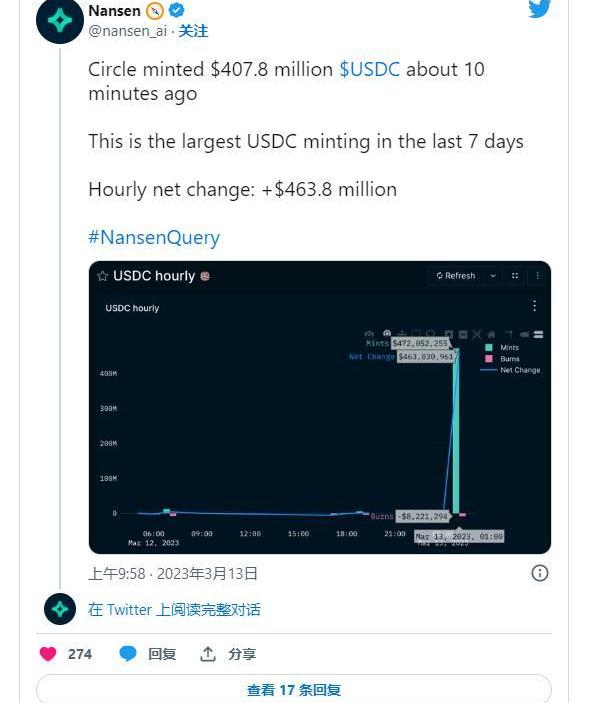Click the share upload icon
Viewport: 597px width, 703px height.
coord(208,654)
